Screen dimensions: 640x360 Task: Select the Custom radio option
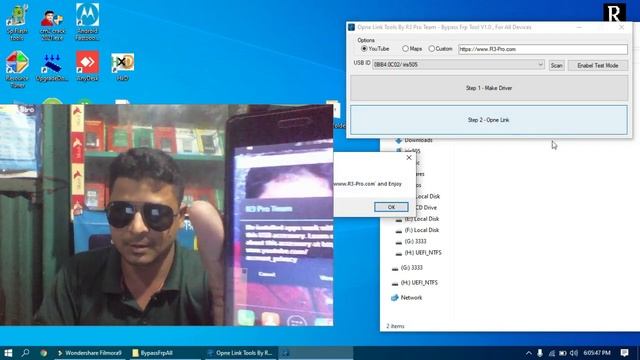(431, 49)
